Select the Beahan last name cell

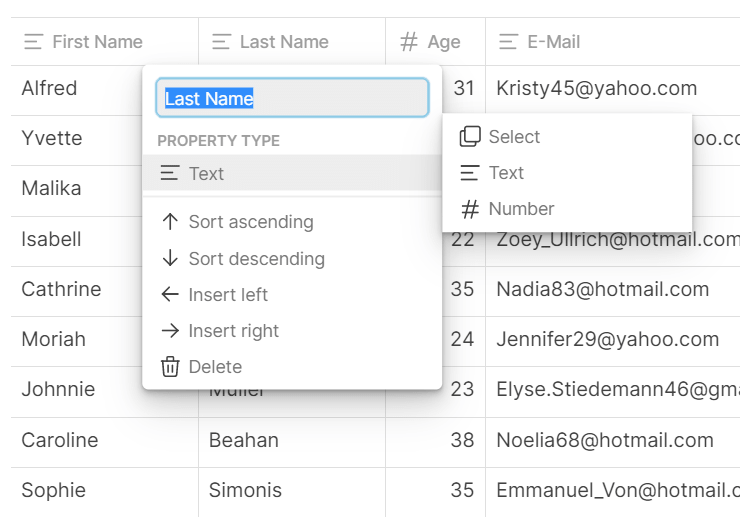244,440
